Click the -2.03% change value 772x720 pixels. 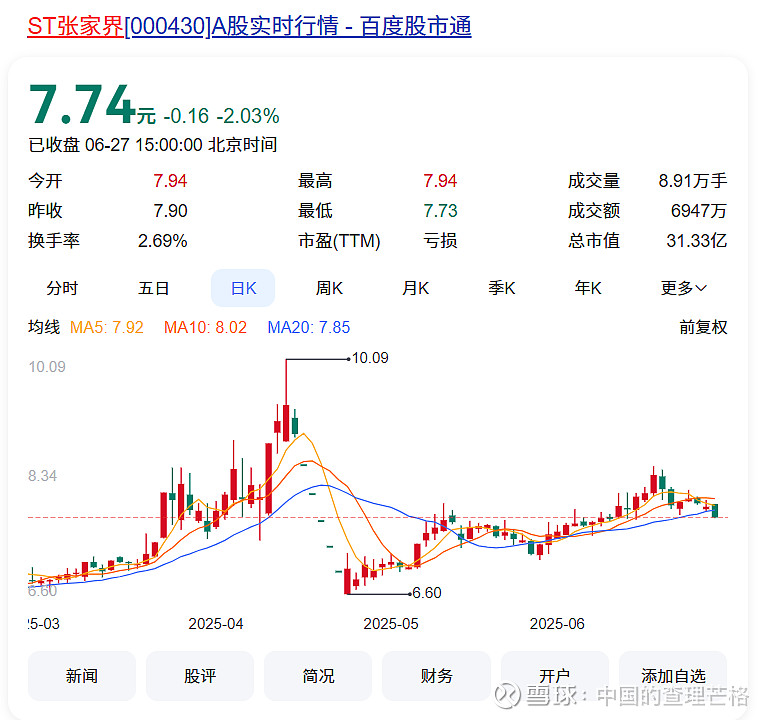(248, 116)
